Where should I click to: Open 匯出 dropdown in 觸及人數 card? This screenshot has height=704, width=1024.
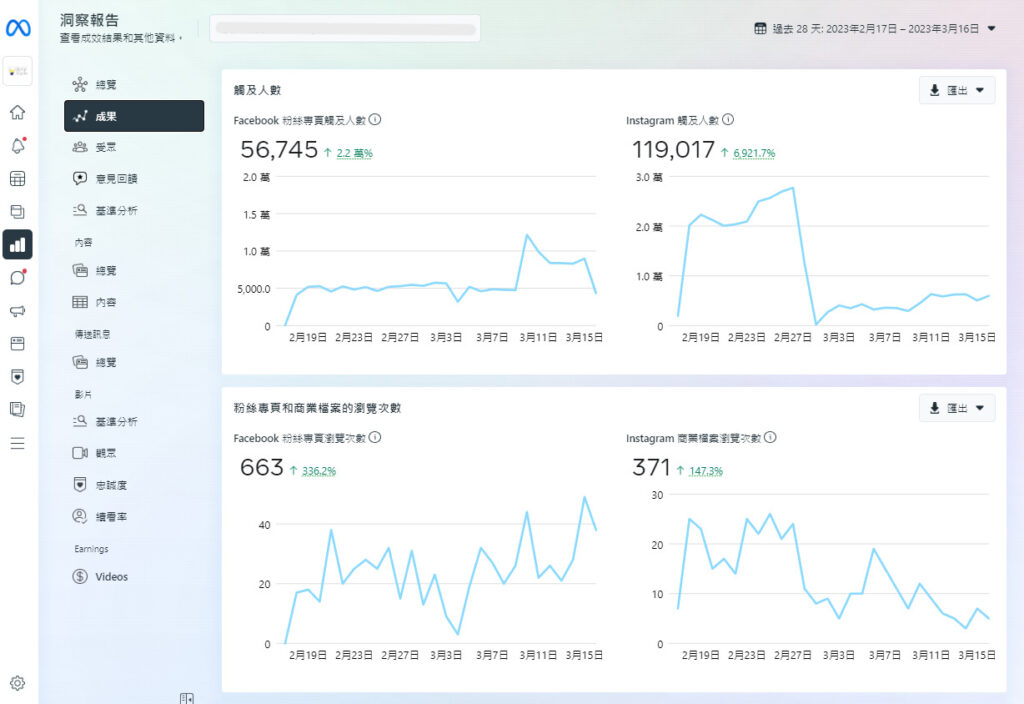[956, 90]
